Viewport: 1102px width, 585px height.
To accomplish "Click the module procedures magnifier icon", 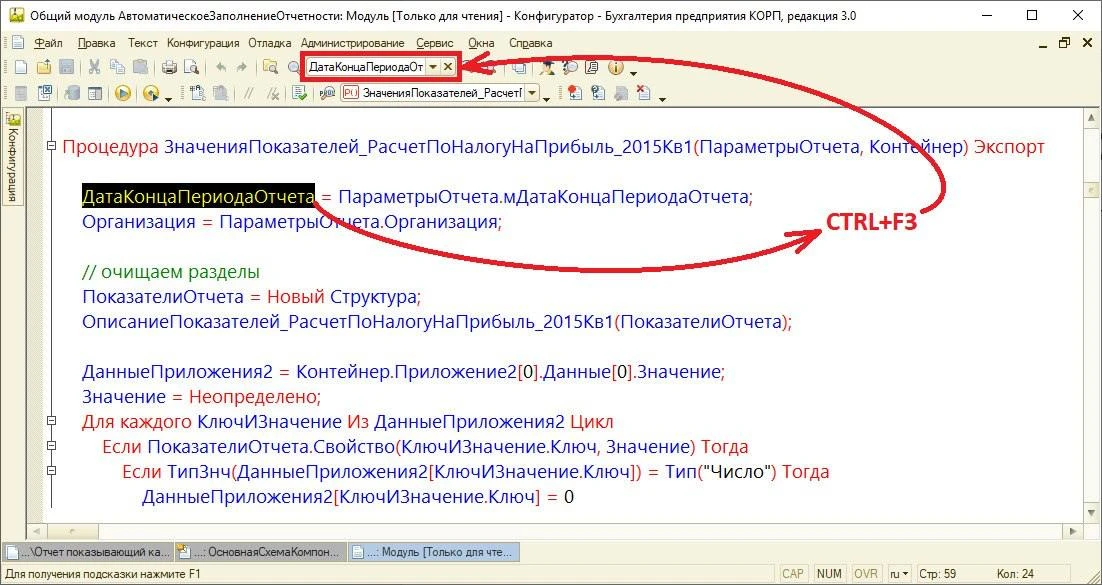I will click(326, 94).
